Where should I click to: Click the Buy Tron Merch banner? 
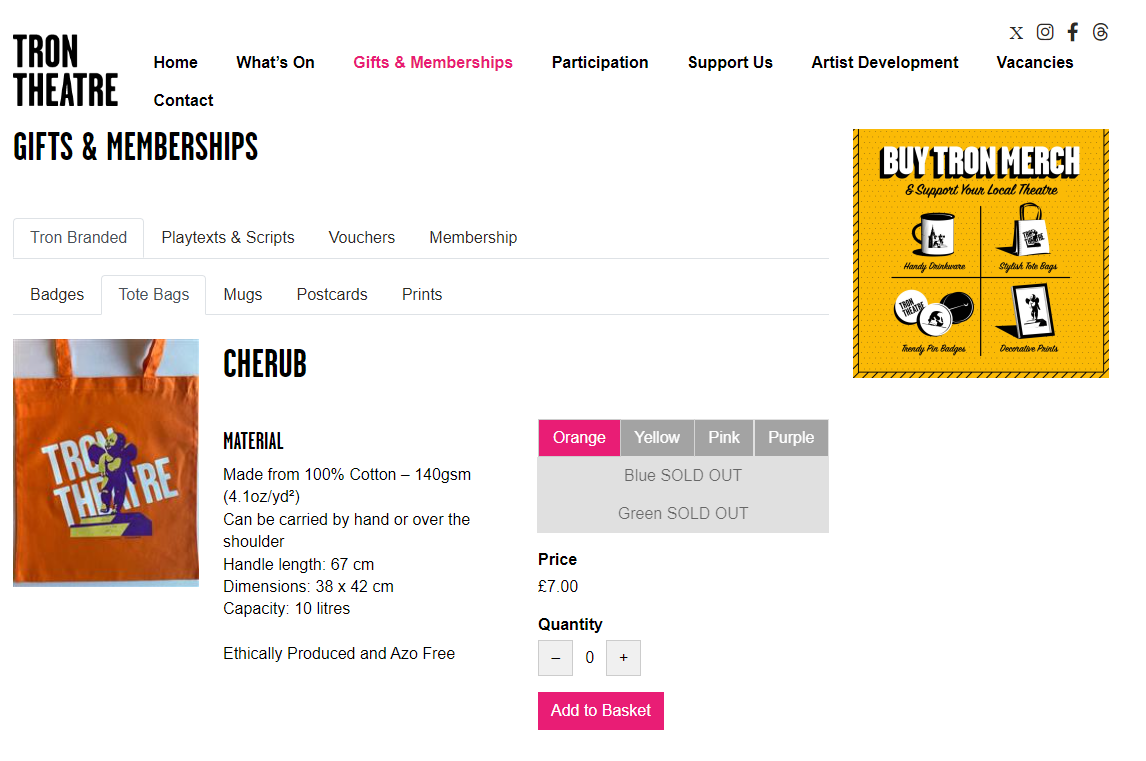(980, 254)
